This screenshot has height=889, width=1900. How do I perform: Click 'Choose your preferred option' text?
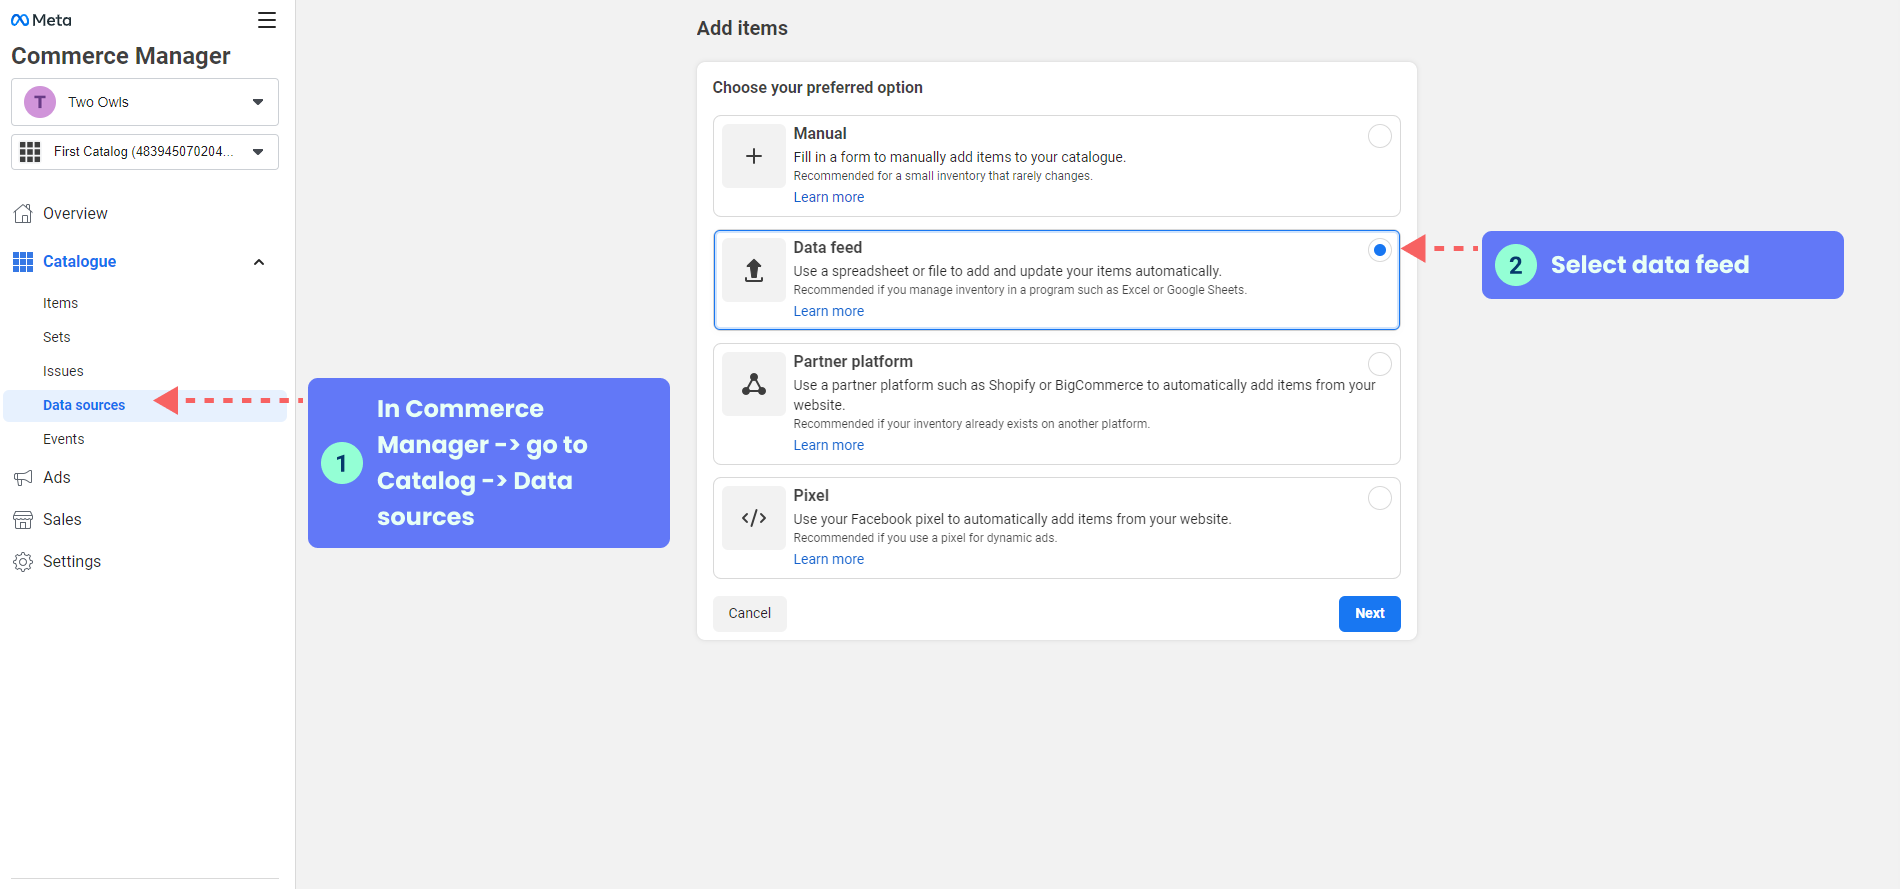(818, 88)
